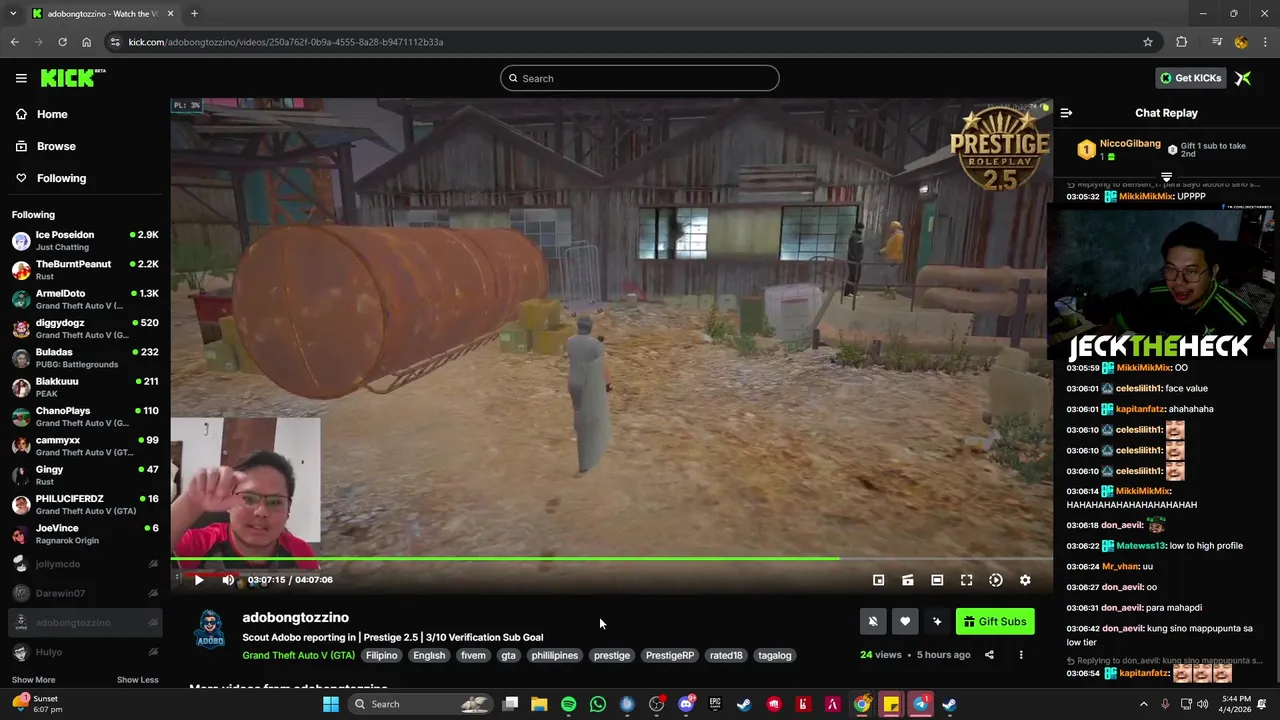The width and height of the screenshot is (1280, 720).
Task: Open PHILUCIFERDZ channel
Action: [85, 505]
